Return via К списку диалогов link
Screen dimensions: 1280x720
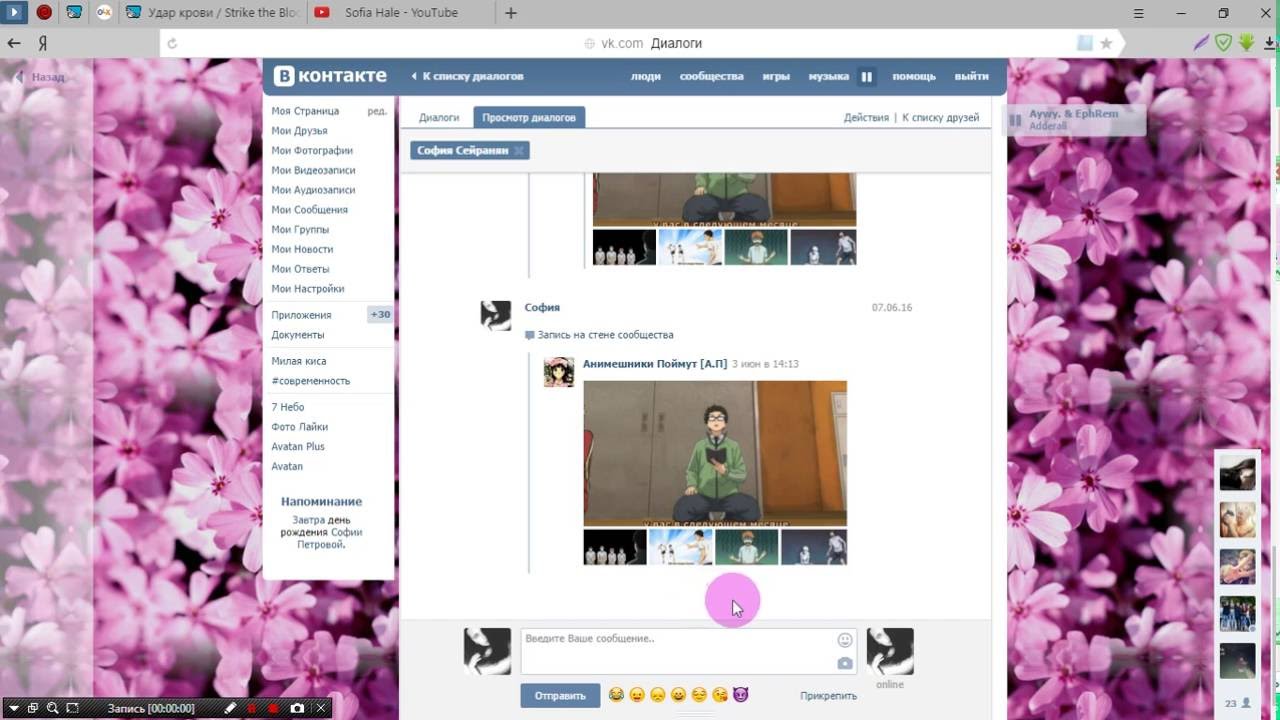[x=467, y=76]
